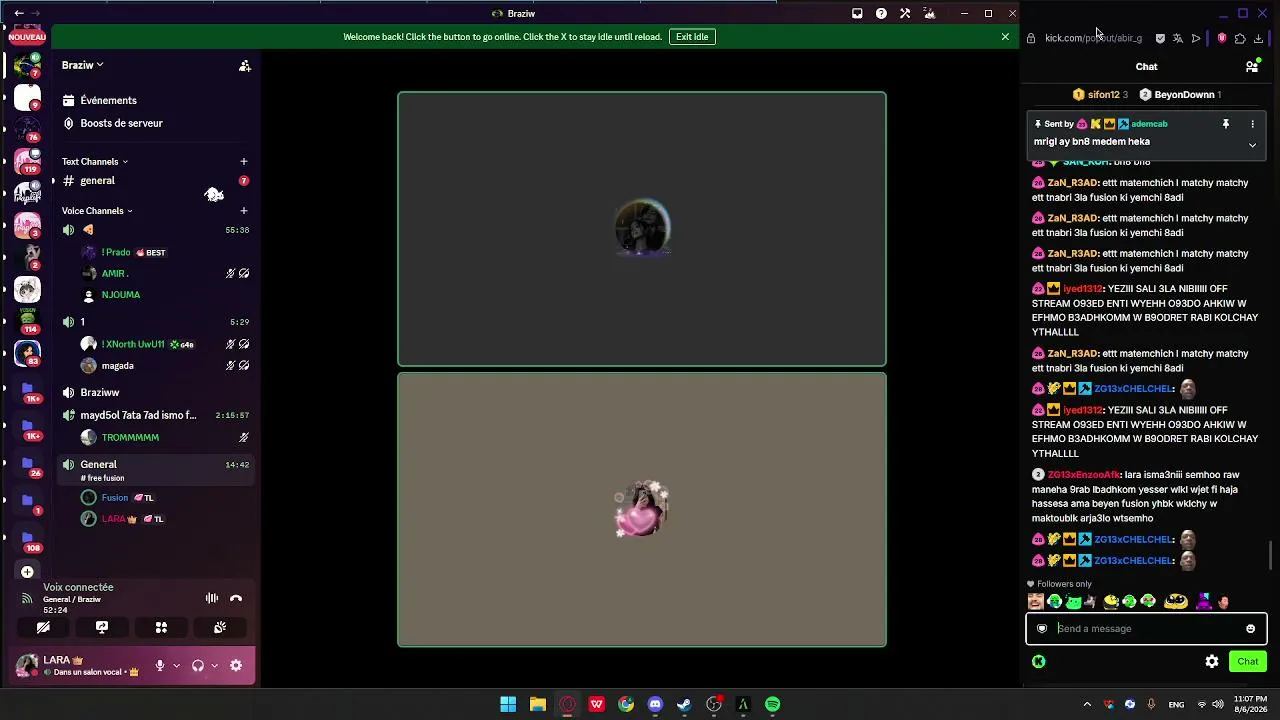This screenshot has height=720, width=1280.
Task: Open Spotify from the taskbar
Action: 773,704
